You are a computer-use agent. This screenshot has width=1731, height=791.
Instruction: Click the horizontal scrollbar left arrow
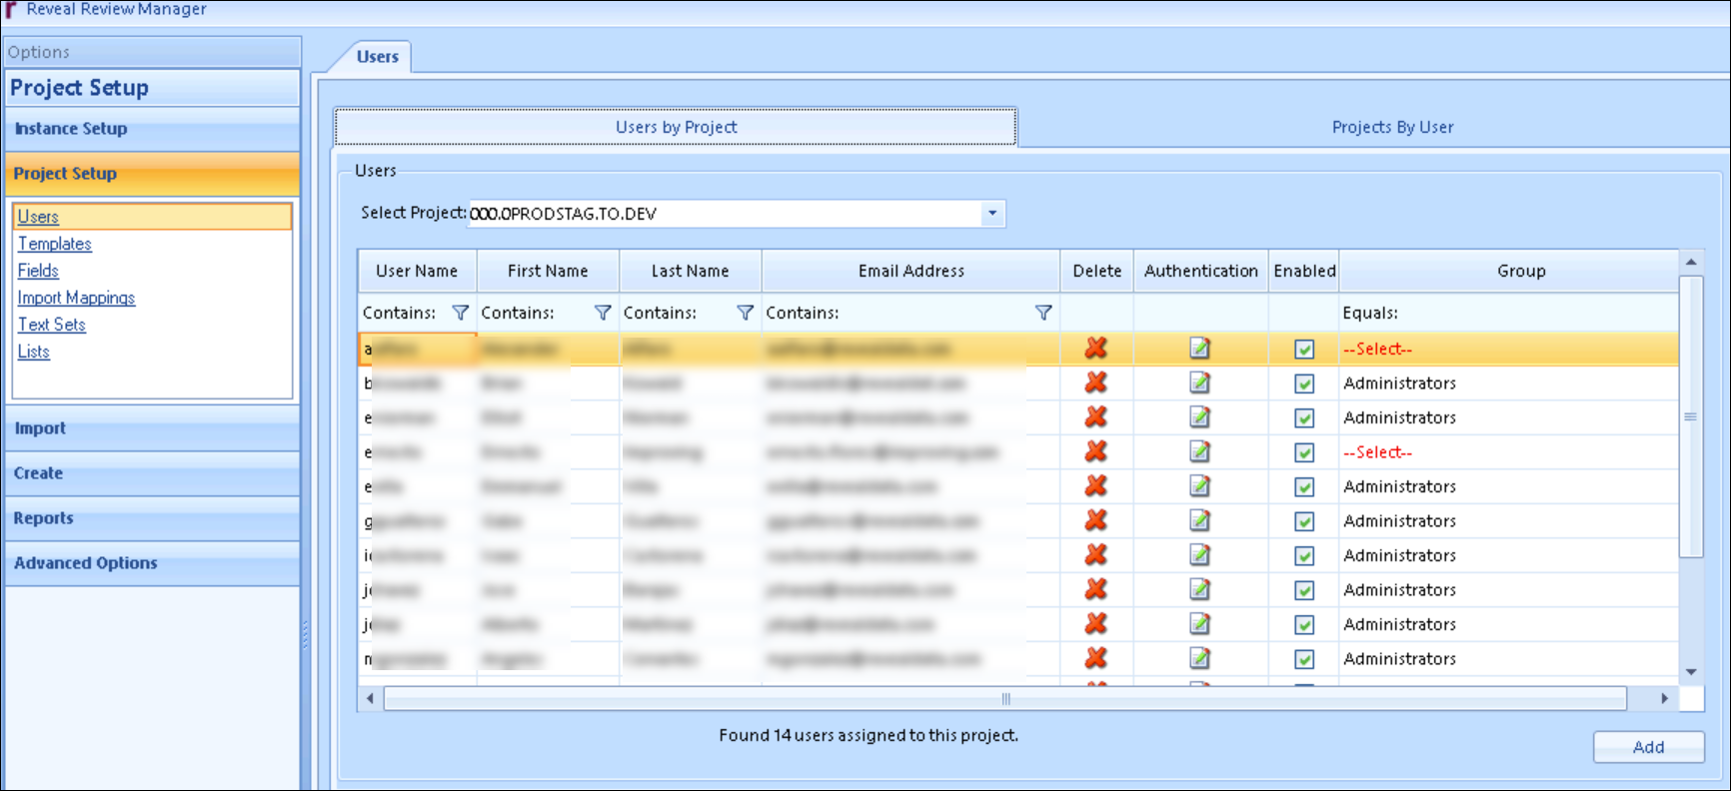tap(370, 698)
